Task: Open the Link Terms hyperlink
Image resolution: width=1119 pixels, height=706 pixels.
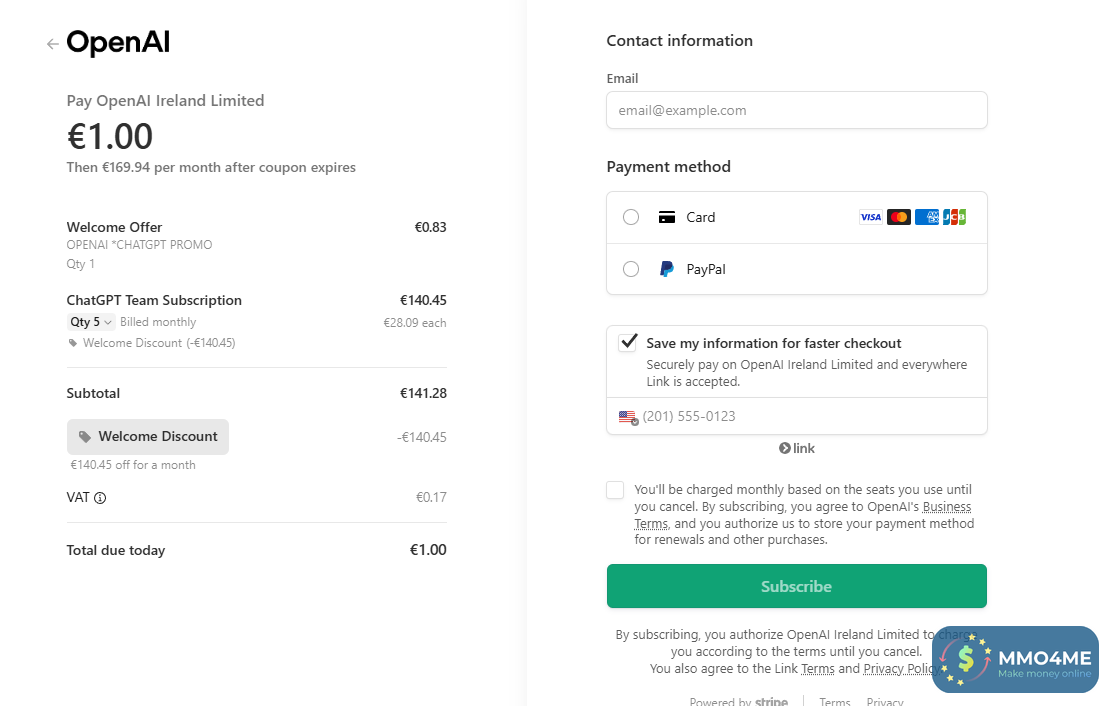Action: 817,669
